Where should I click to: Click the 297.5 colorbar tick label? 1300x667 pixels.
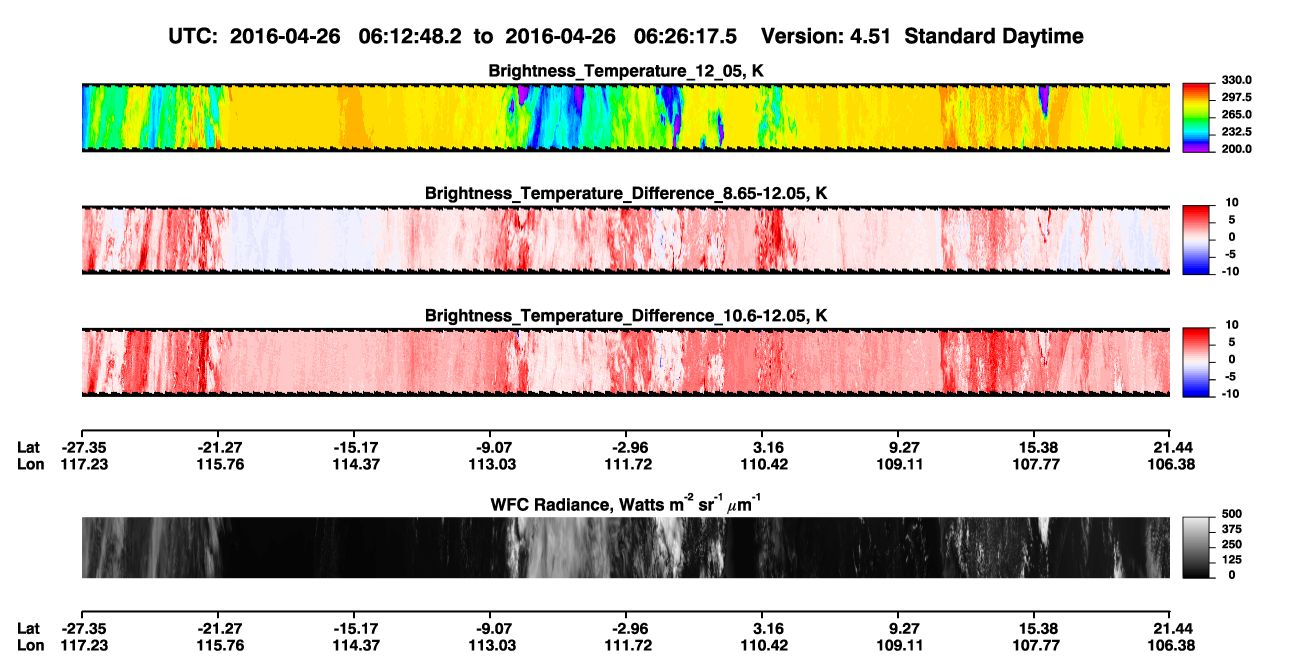(x=1236, y=98)
